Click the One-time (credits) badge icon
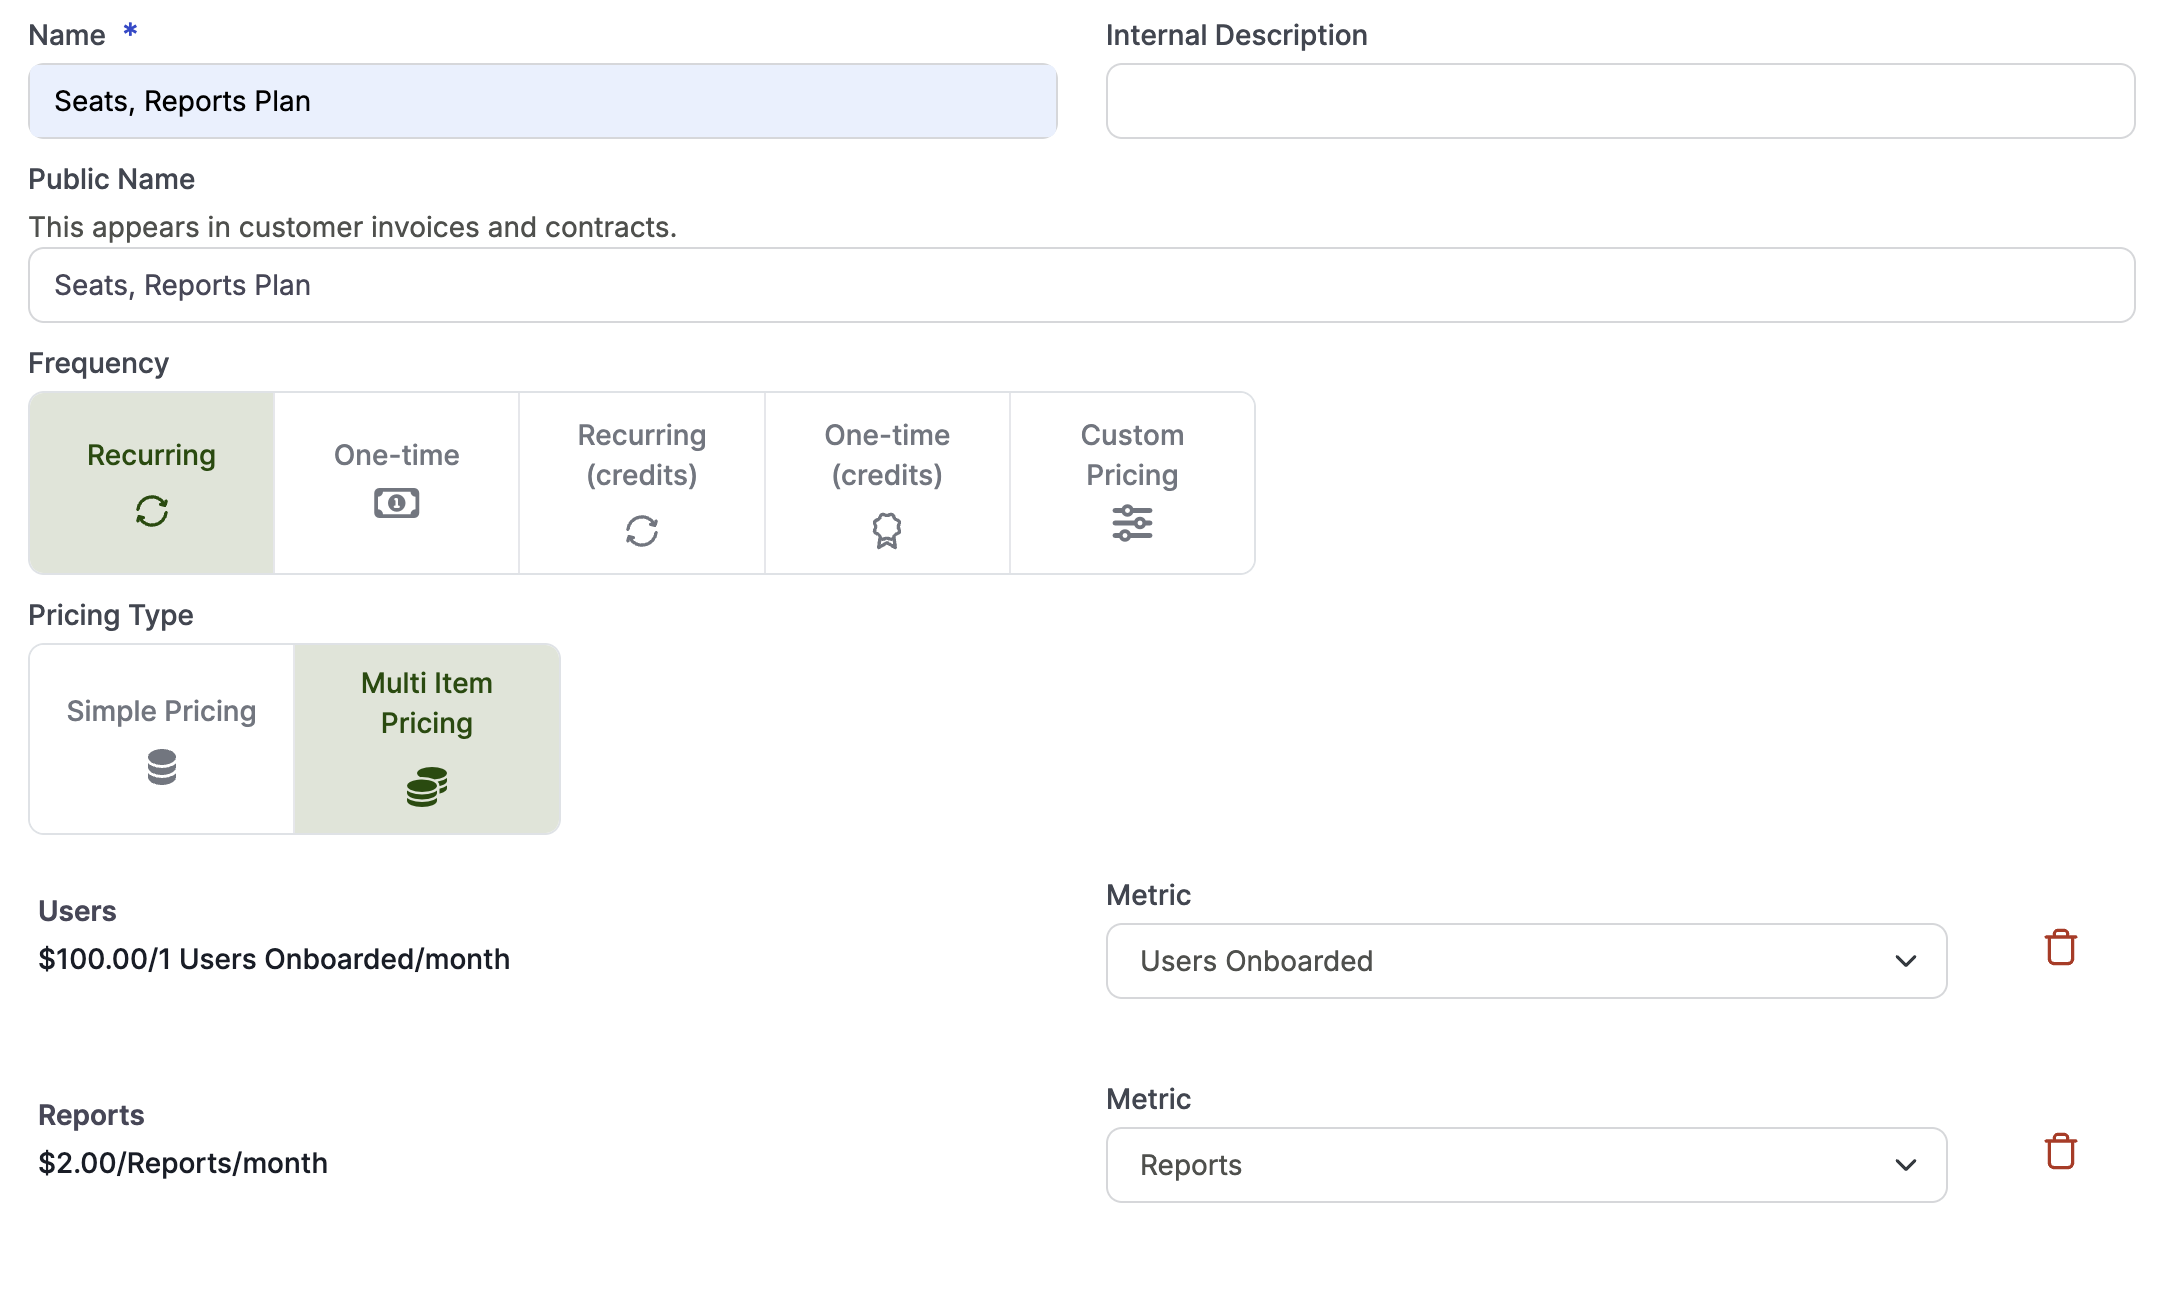 click(887, 531)
